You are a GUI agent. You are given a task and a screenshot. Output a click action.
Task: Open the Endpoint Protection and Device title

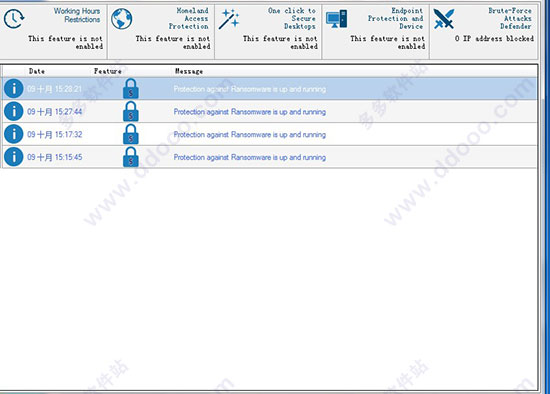396,19
